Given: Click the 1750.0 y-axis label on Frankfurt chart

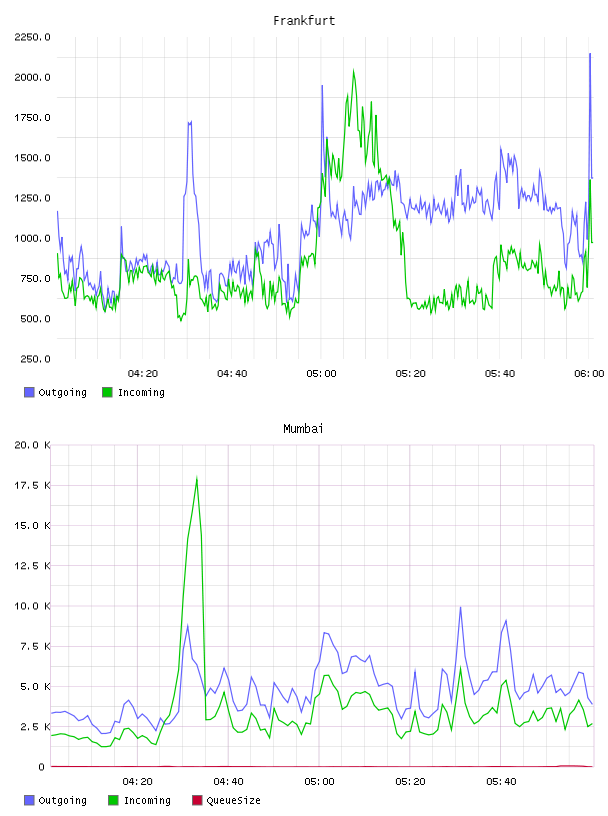Looking at the screenshot, I should tap(32, 118).
